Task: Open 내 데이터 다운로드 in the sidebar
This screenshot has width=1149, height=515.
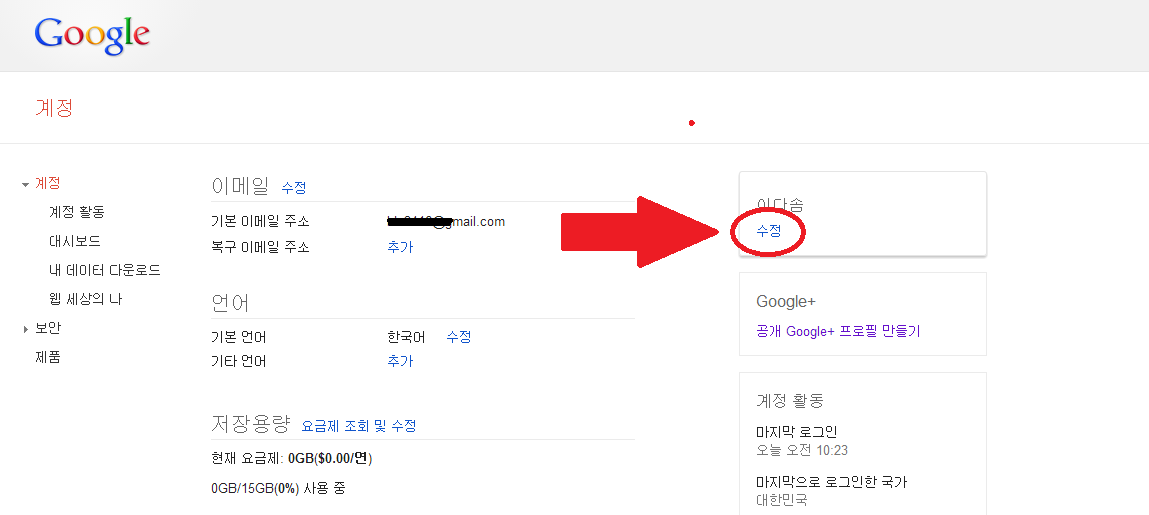Action: click(x=105, y=270)
